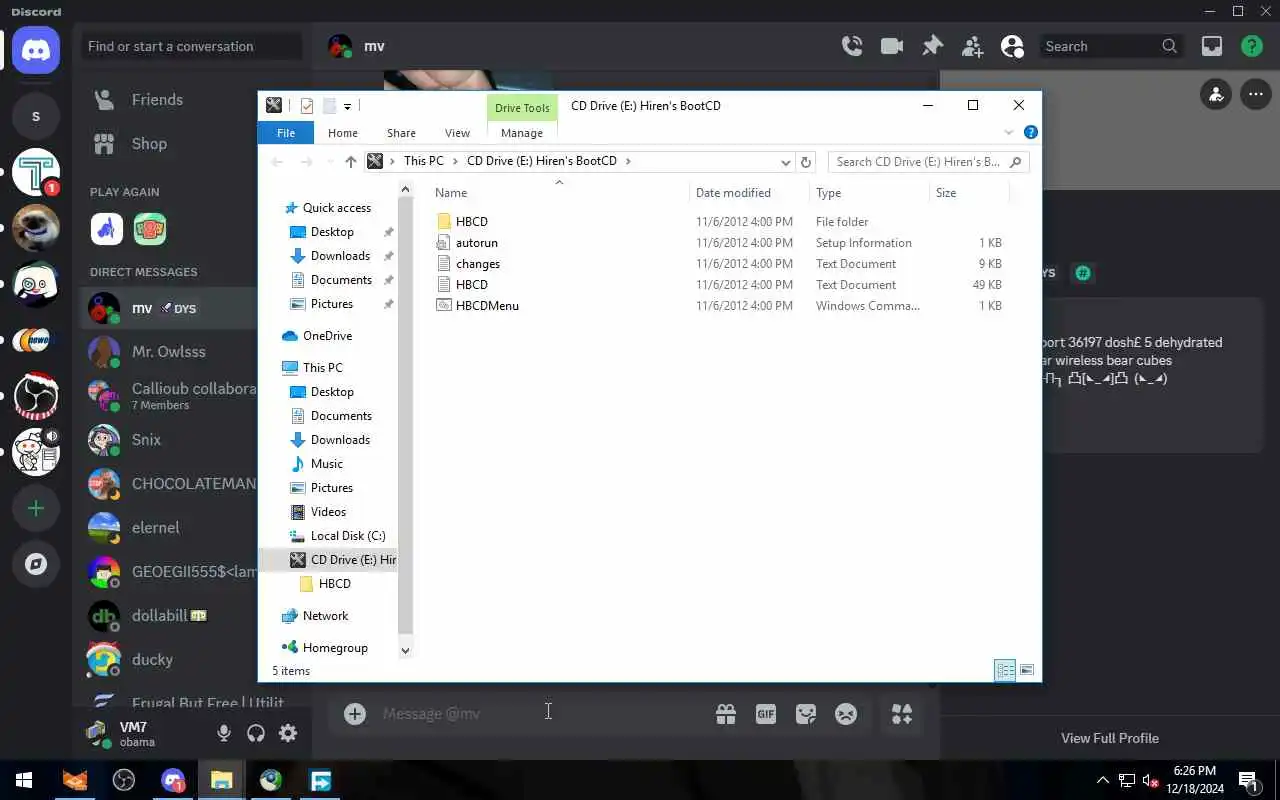Image resolution: width=1280 pixels, height=800 pixels.
Task: Click the Message @mv input field
Action: 540,714
